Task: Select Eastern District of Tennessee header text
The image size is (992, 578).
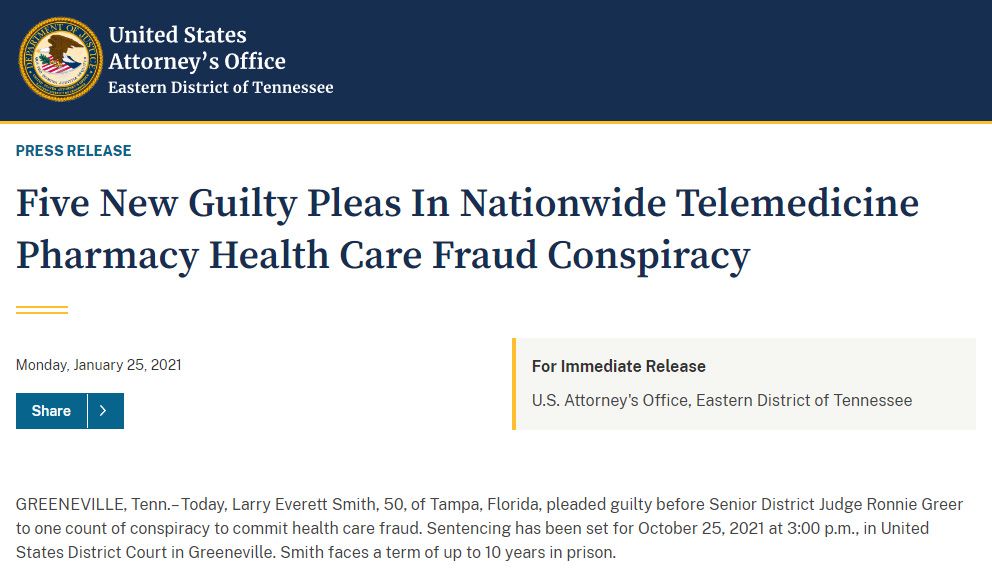Action: (x=220, y=87)
